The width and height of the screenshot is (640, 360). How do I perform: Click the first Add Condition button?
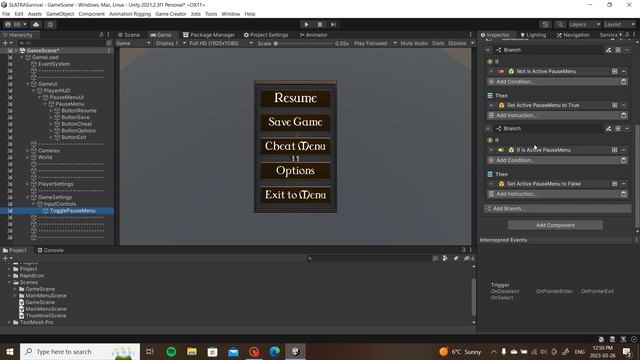pyautogui.click(x=553, y=82)
